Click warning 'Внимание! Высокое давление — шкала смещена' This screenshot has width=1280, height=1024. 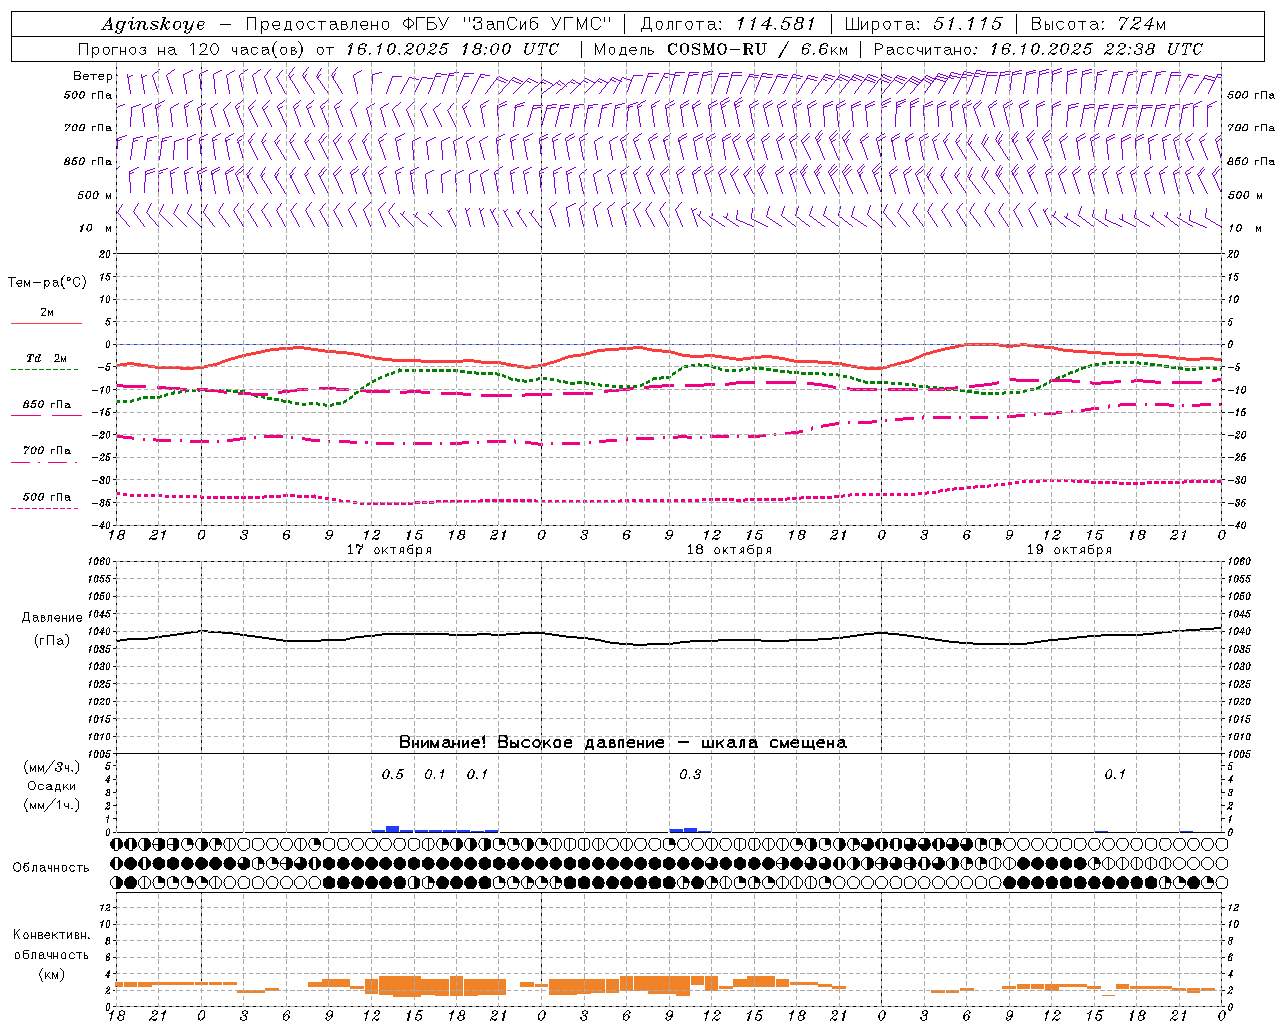click(x=622, y=743)
